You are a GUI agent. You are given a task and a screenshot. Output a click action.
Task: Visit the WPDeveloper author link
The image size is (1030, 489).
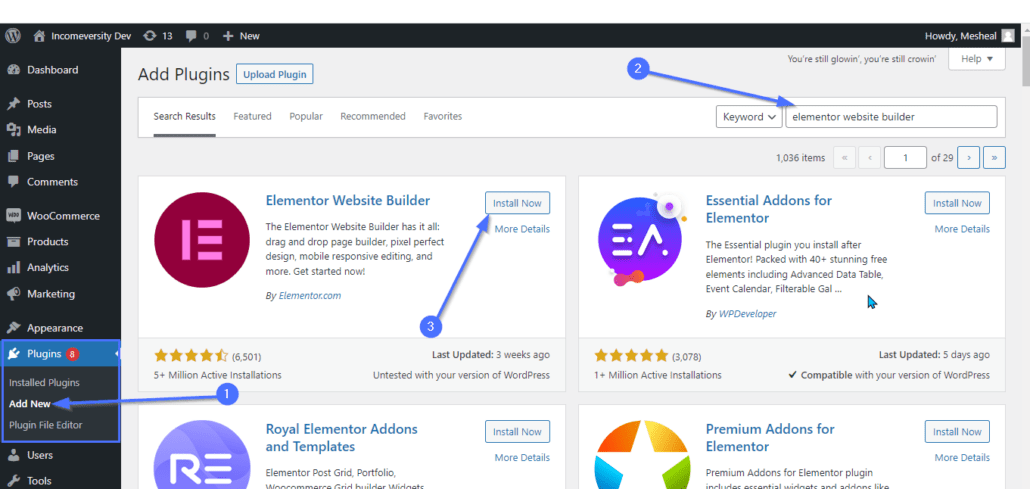click(748, 314)
